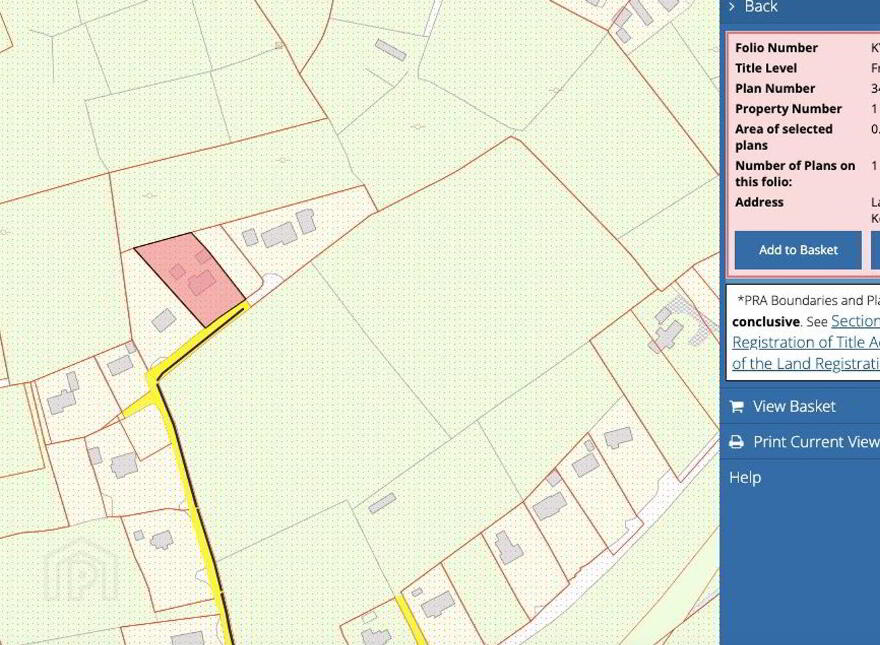Open the Registration of Title link
This screenshot has height=645, width=880.
806,342
